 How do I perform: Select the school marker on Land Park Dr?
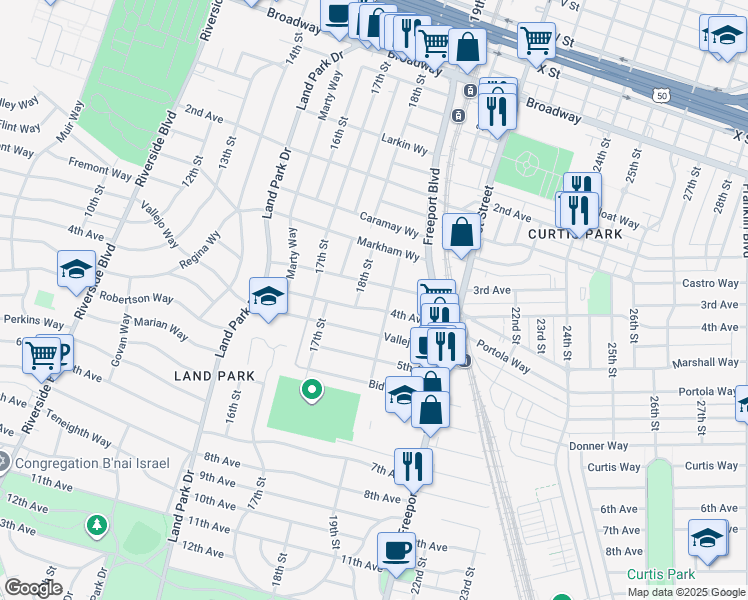coord(267,297)
